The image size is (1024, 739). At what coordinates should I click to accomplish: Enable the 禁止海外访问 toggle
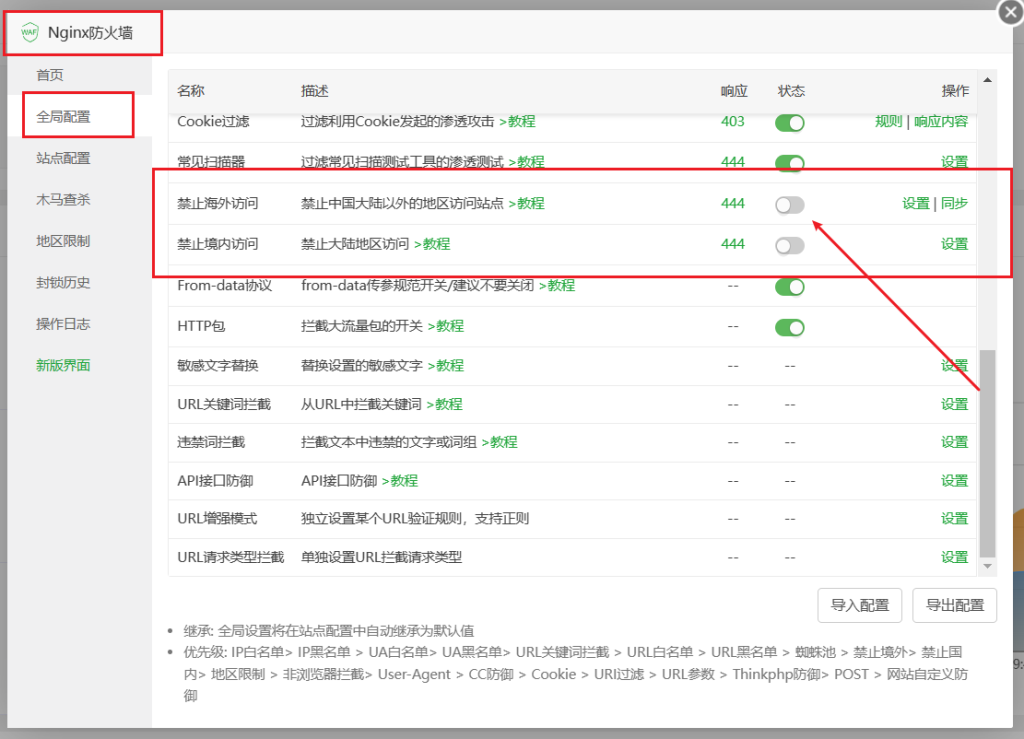pyautogui.click(x=790, y=204)
